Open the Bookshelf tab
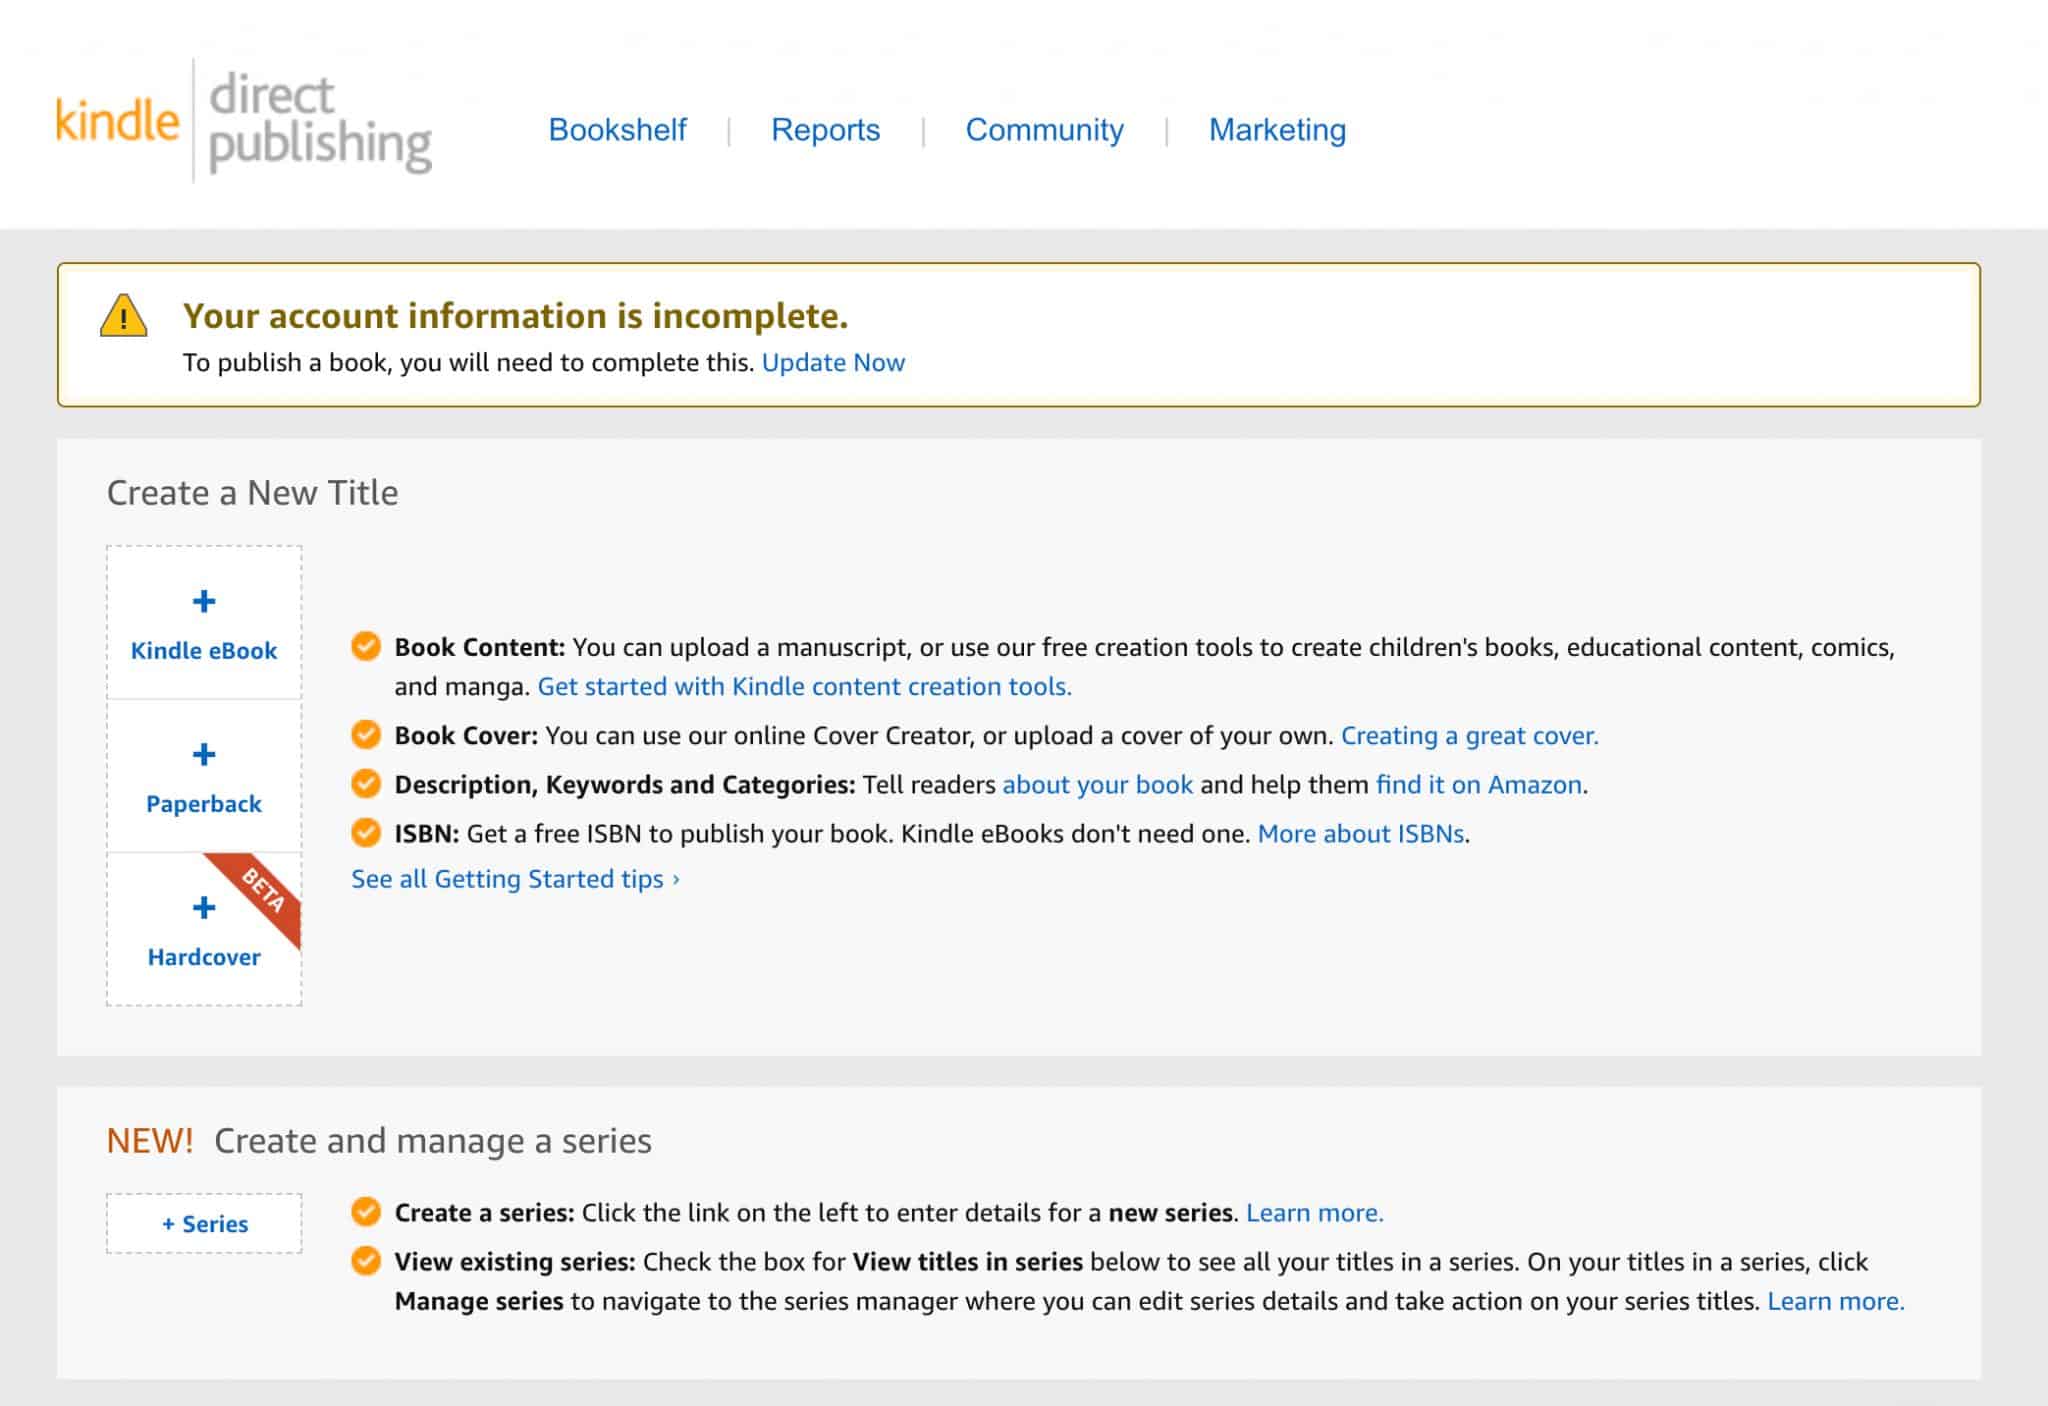The width and height of the screenshot is (2048, 1406). pos(617,130)
